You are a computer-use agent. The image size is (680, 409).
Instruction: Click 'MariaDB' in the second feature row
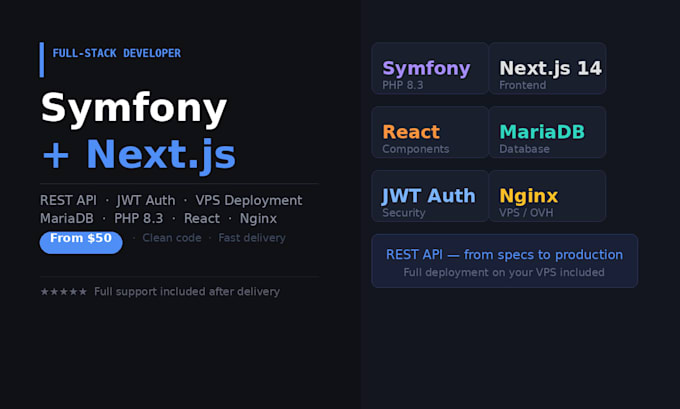[x=67, y=219]
